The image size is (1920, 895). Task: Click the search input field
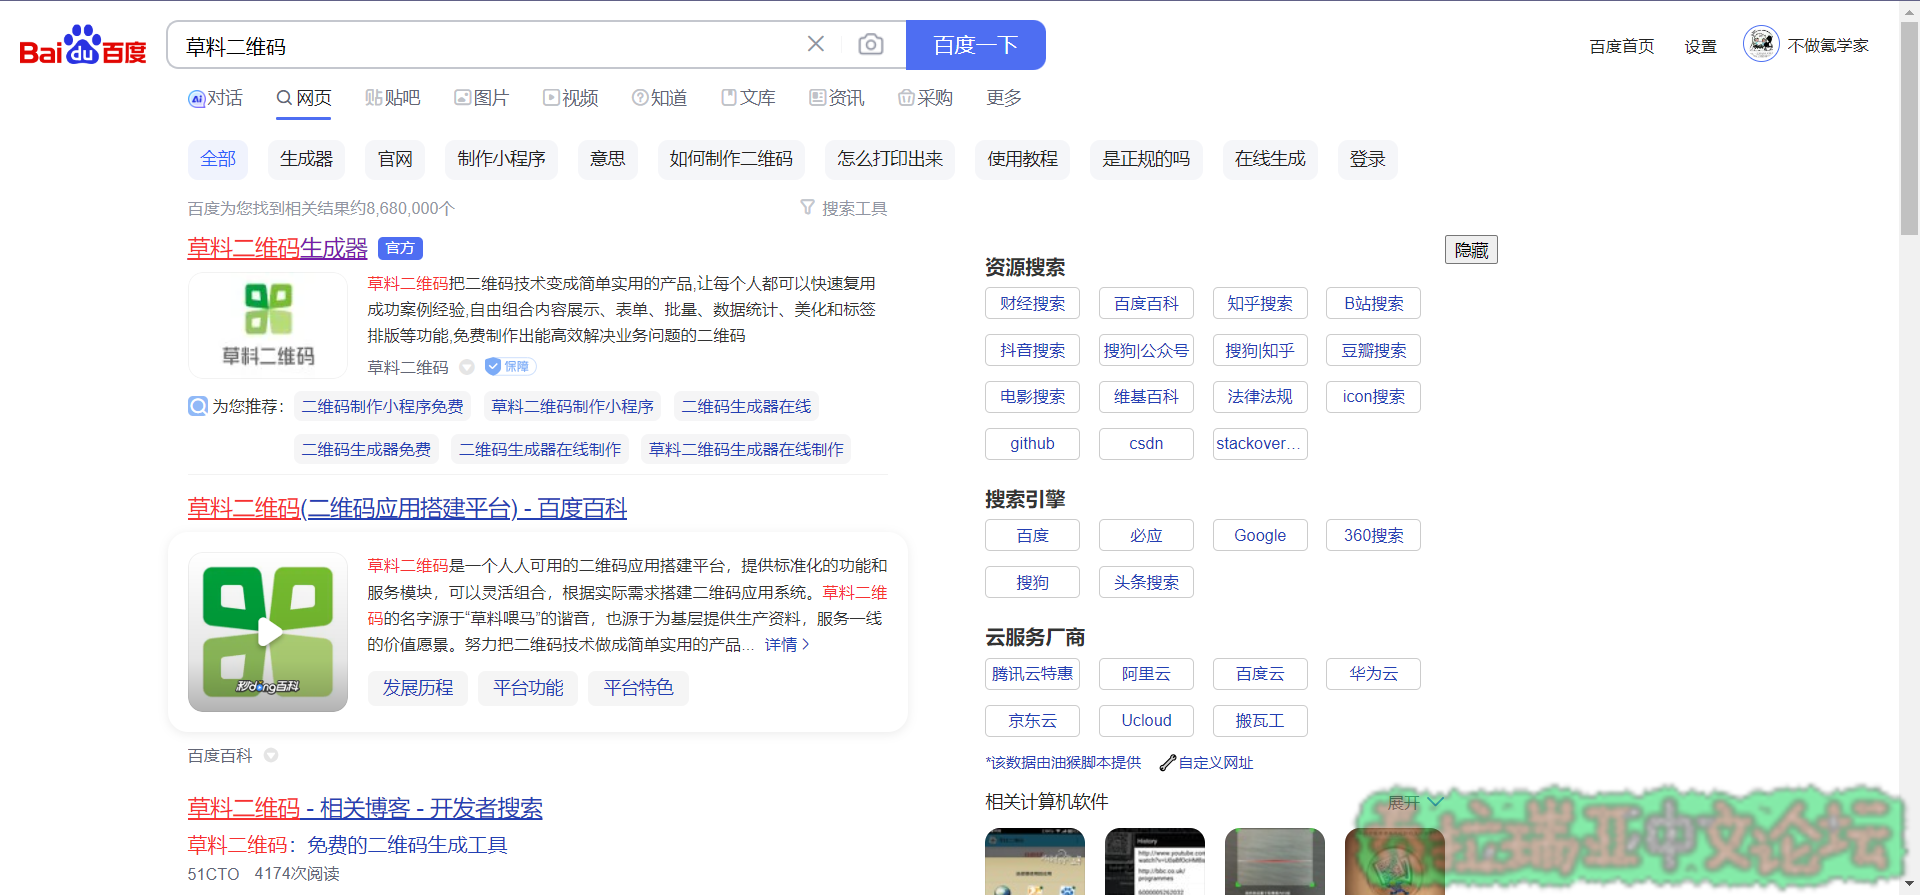point(490,45)
